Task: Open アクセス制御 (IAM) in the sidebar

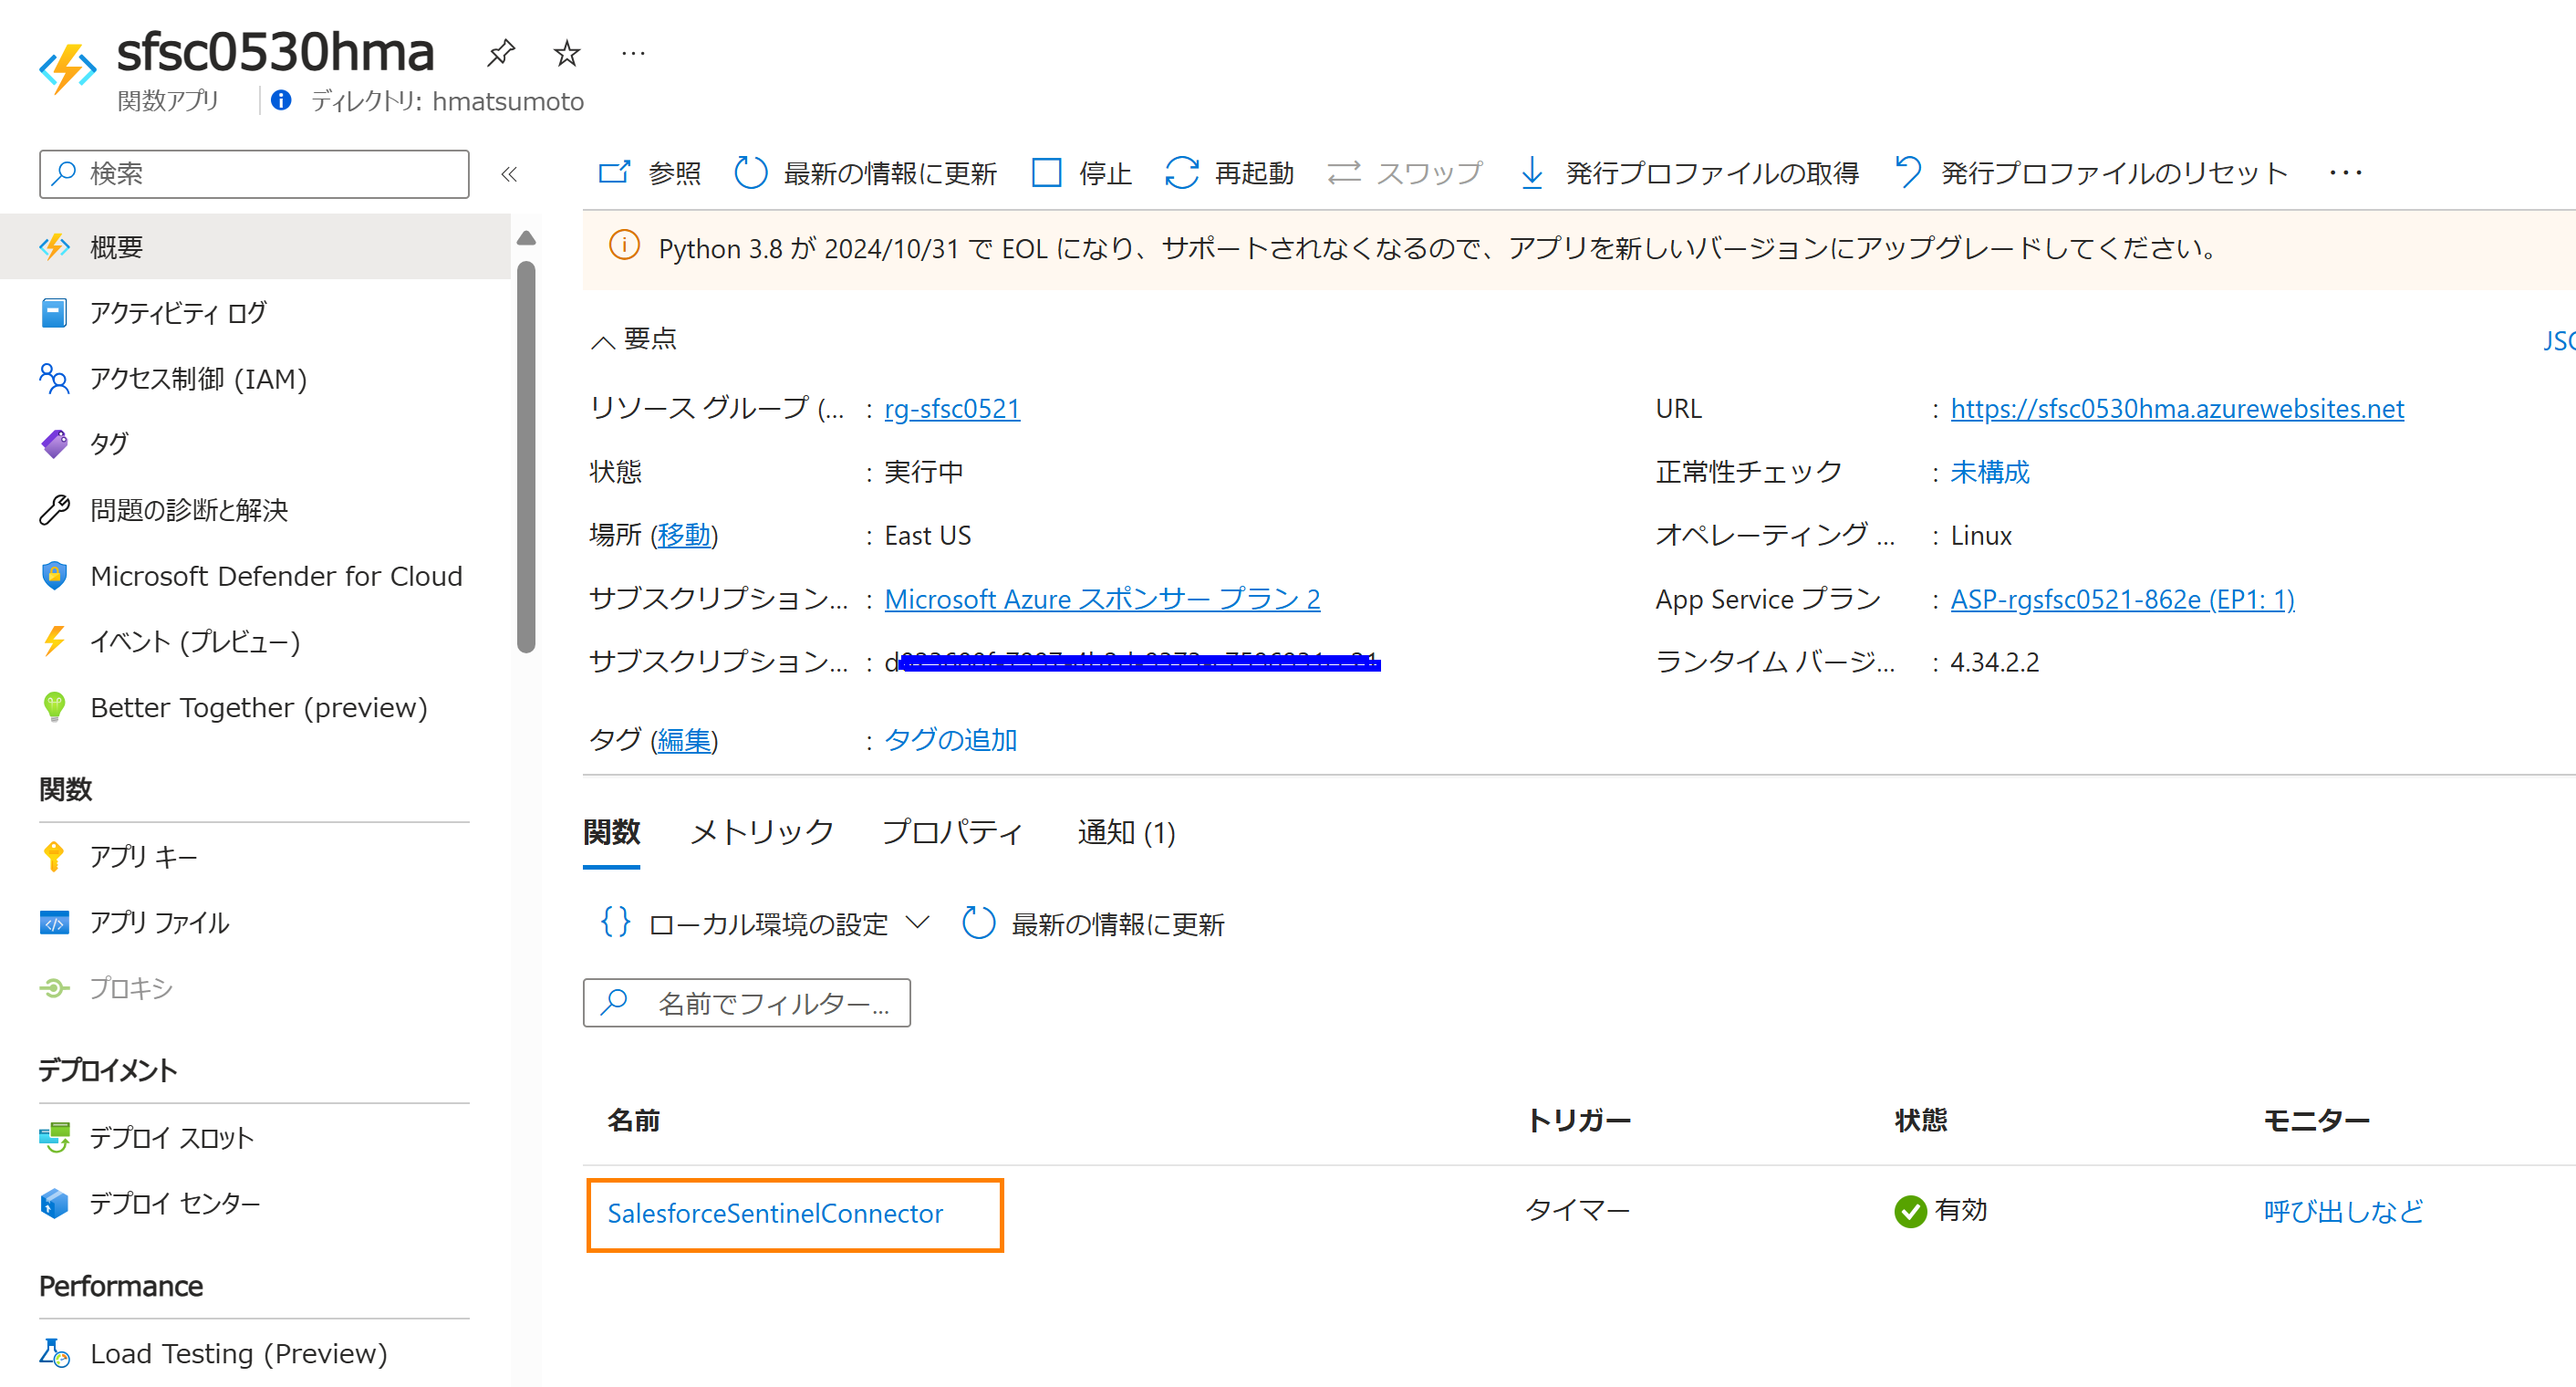Action: click(x=198, y=379)
